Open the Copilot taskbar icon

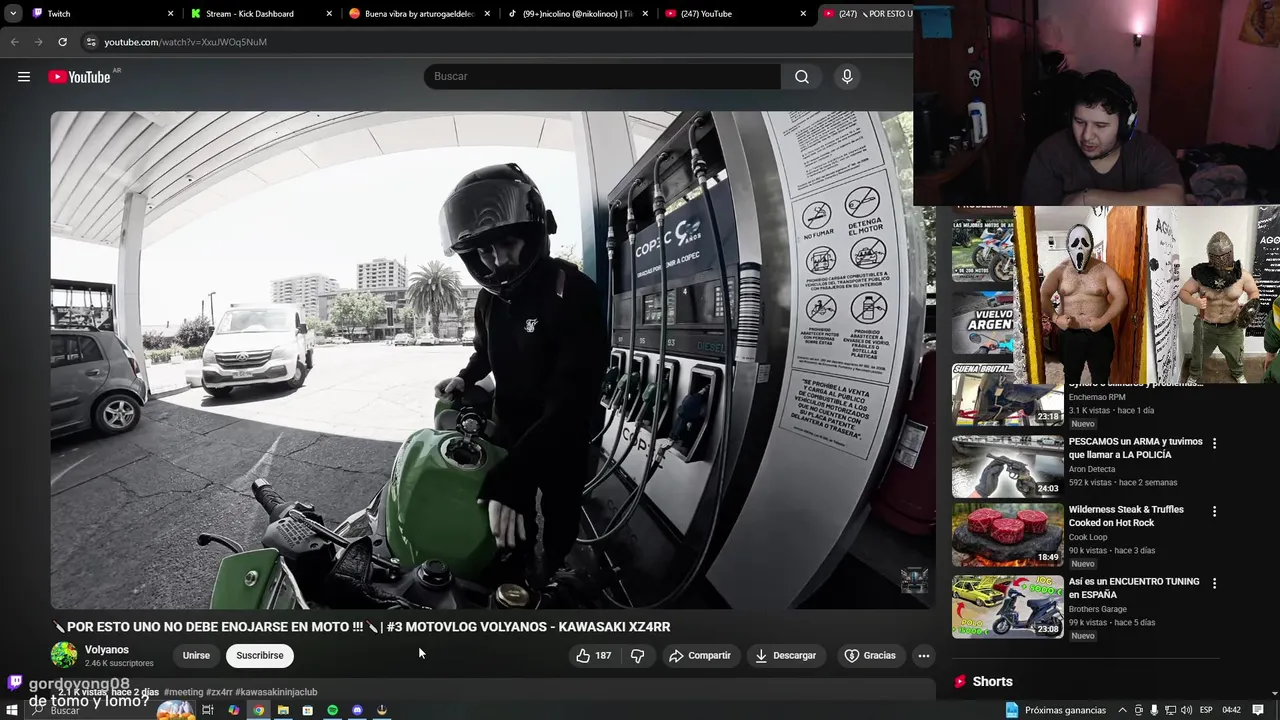[x=233, y=710]
